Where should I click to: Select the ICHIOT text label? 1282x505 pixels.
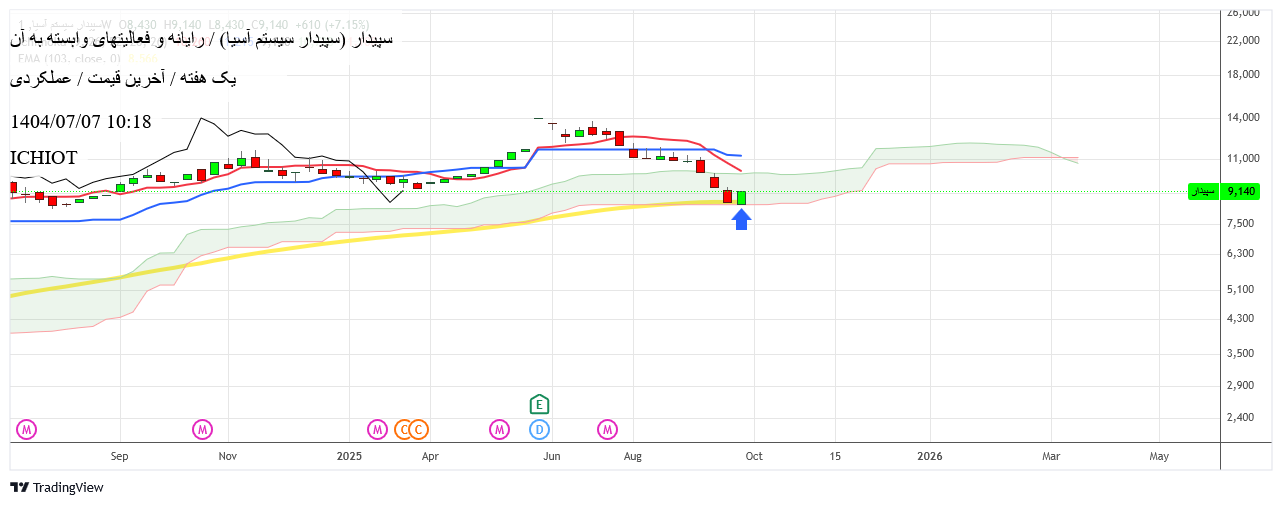(x=43, y=158)
